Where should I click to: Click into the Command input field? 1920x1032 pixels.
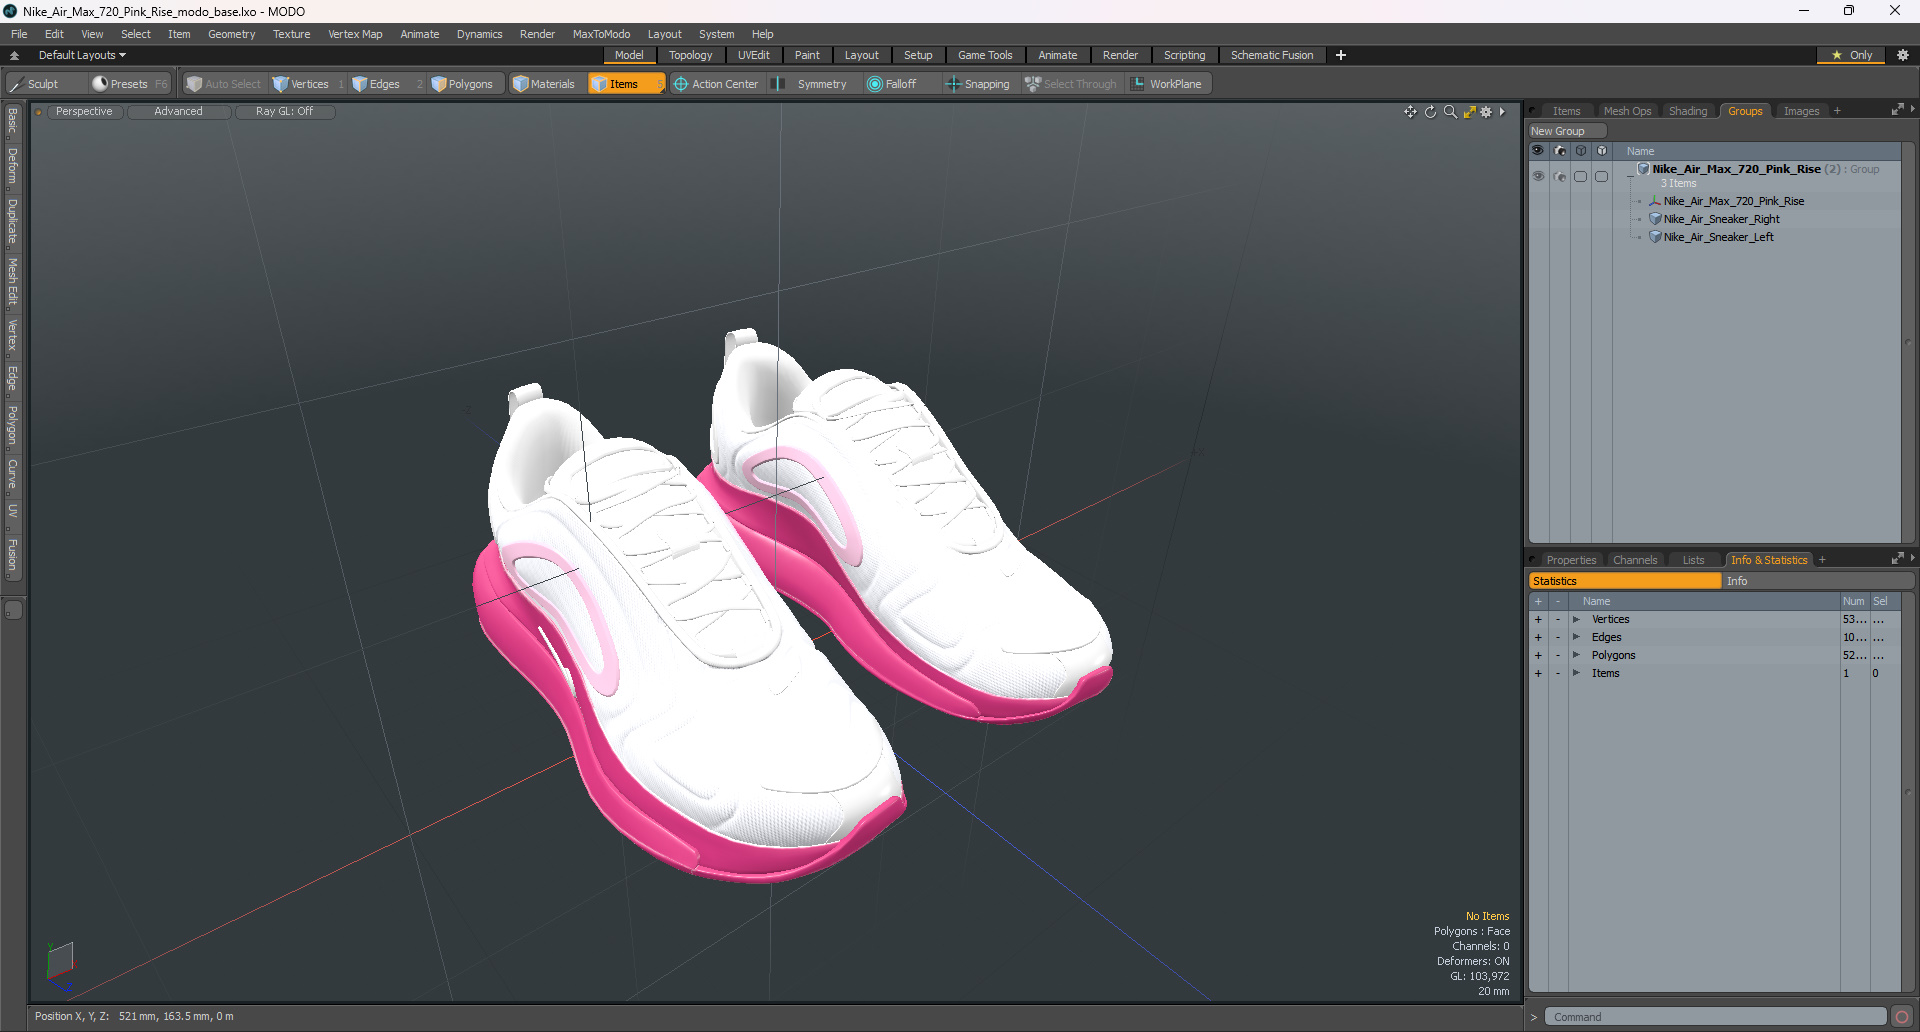(x=1715, y=1017)
